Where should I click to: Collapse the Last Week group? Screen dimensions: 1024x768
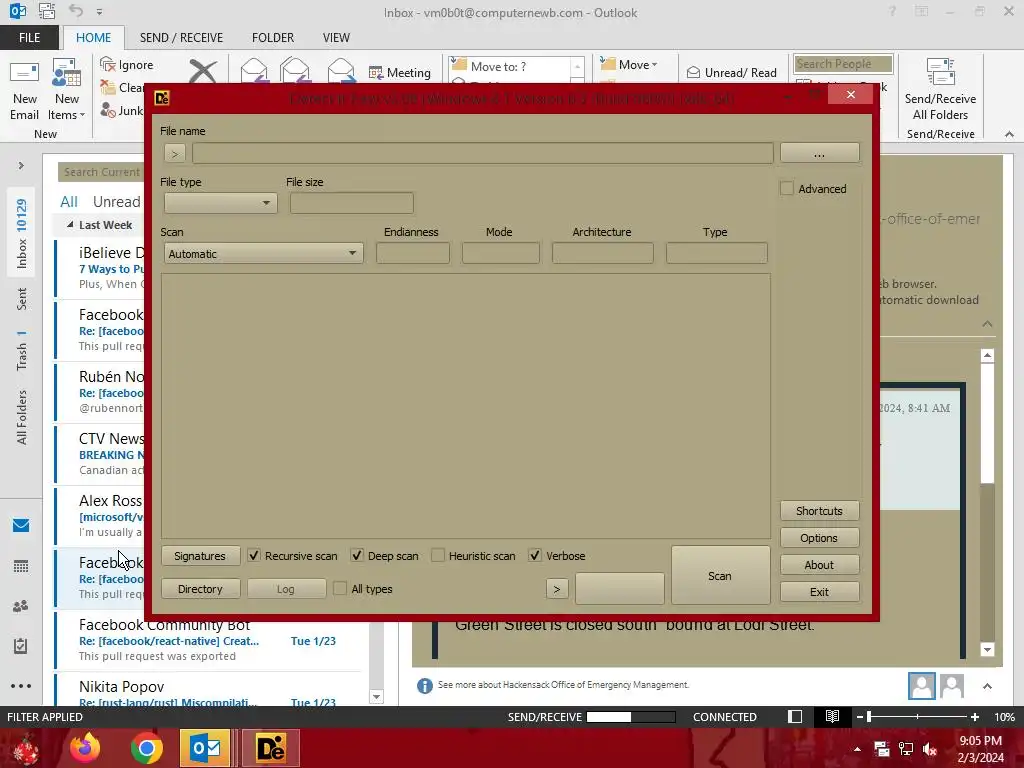[70, 225]
